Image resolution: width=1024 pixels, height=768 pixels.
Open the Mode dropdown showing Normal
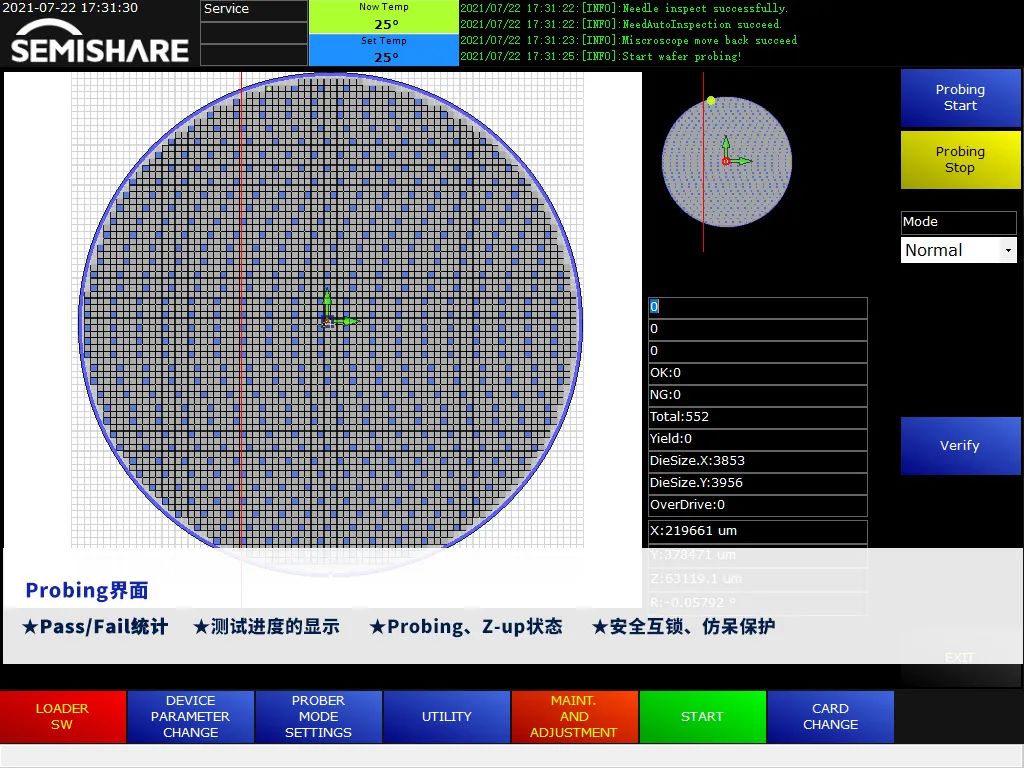pyautogui.click(x=959, y=250)
